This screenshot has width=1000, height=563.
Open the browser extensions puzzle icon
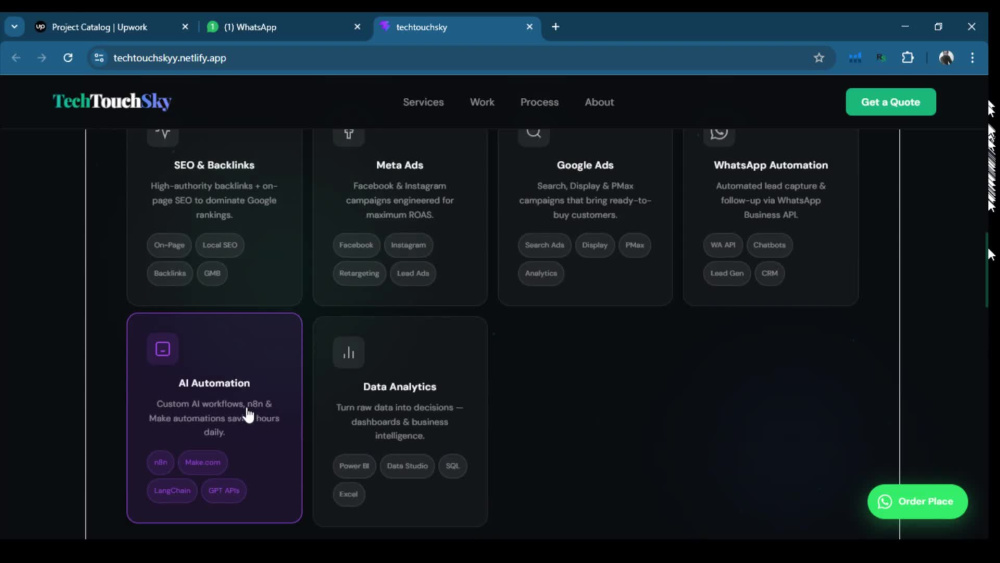tap(908, 58)
